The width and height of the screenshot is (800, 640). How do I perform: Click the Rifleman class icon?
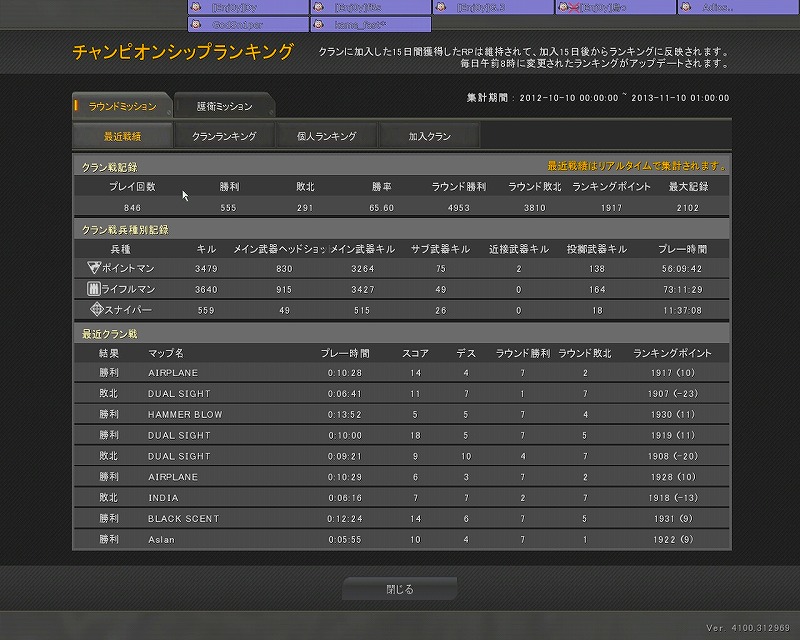point(94,289)
